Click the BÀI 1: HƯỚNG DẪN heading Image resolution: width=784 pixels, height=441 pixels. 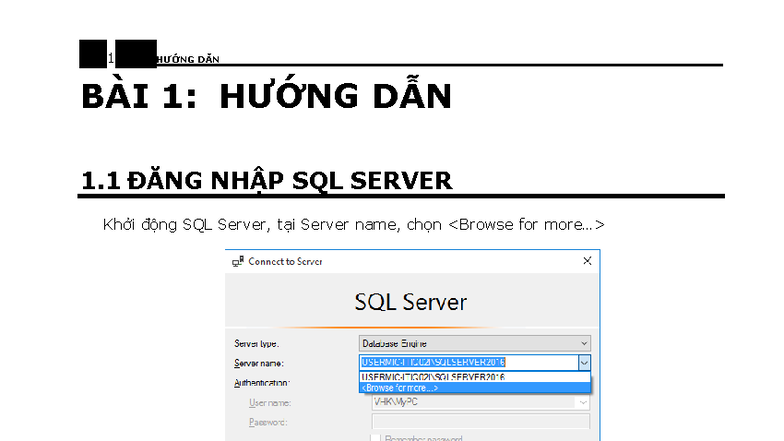click(x=266, y=96)
